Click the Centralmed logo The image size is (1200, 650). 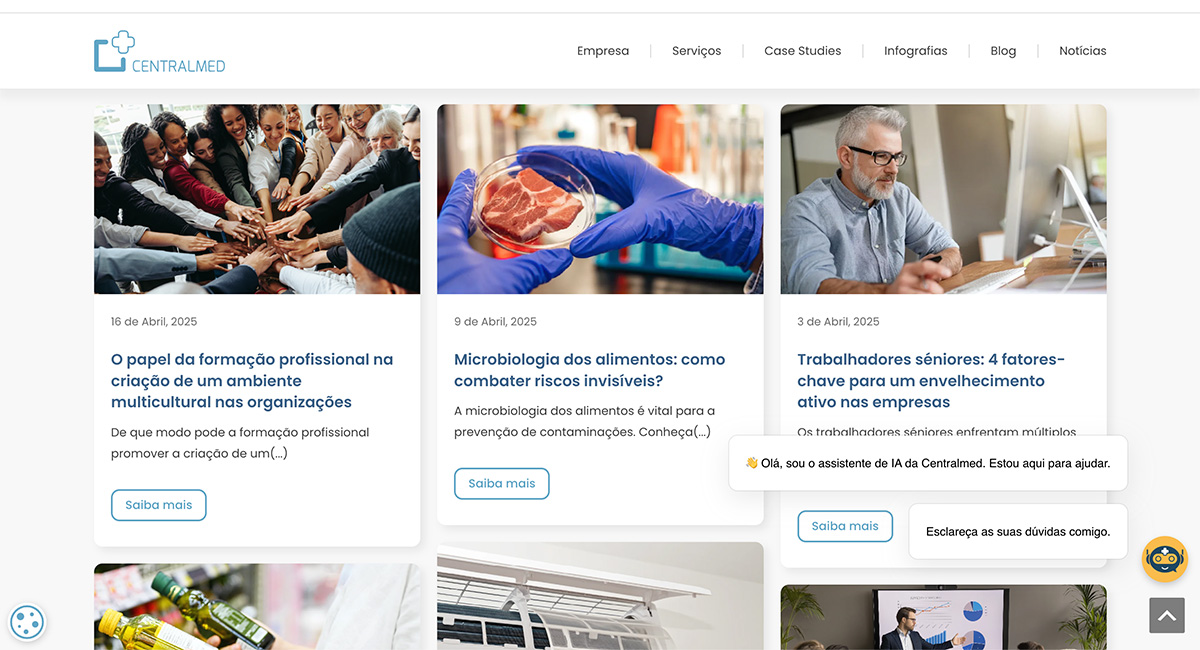click(x=160, y=51)
